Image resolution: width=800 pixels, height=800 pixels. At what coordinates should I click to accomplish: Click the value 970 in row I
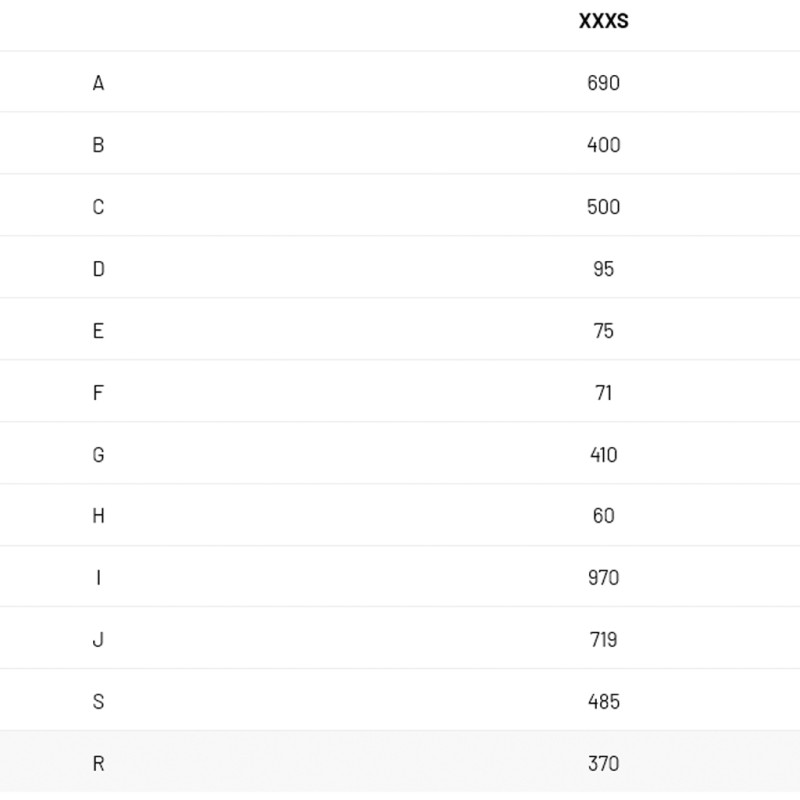coord(603,578)
